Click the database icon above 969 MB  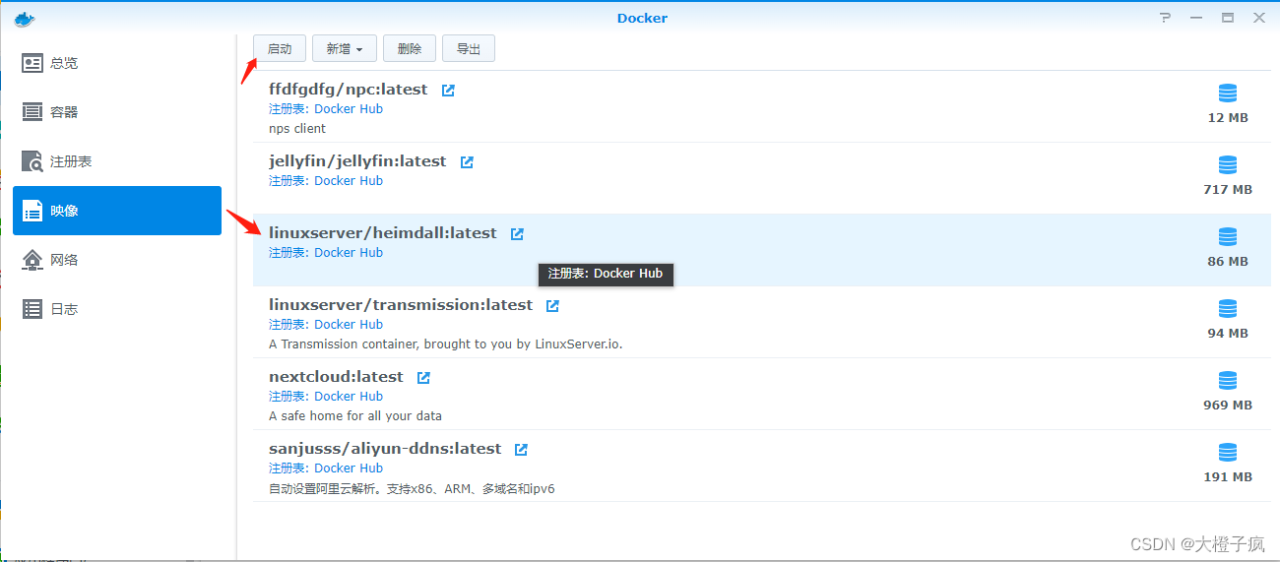1228,381
